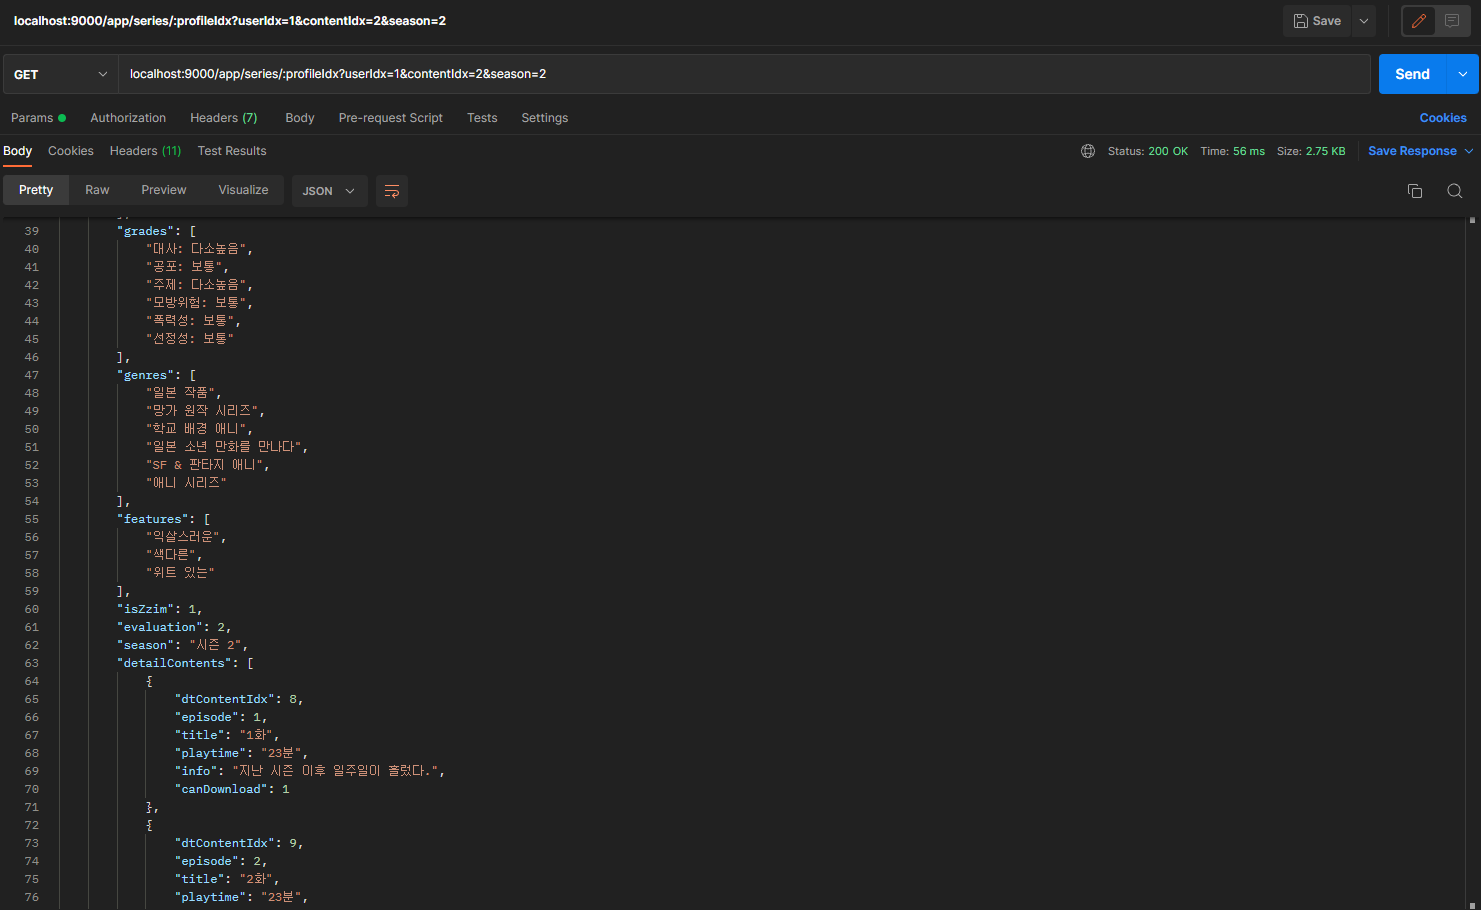Open the comments icon
The height and width of the screenshot is (910, 1481).
1452,21
